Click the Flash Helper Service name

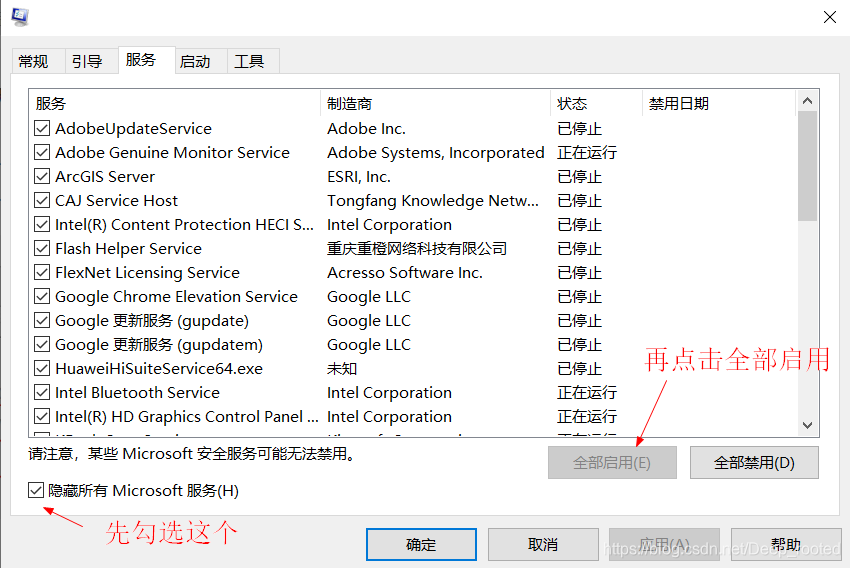coord(128,249)
